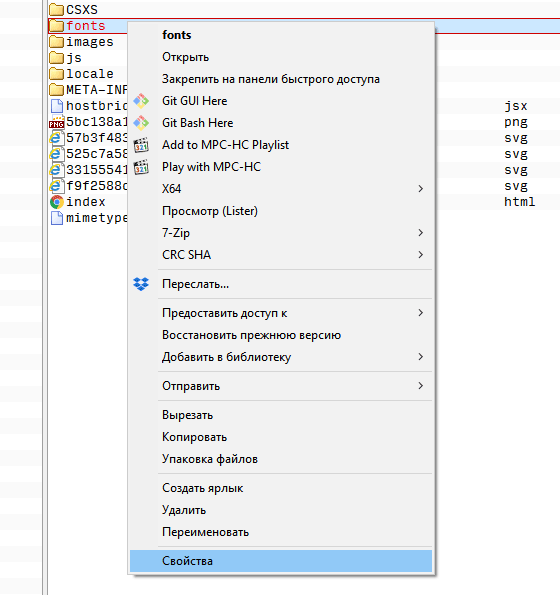The width and height of the screenshot is (560, 595).
Task: Click the Play with MPC-HC icon
Action: point(141,167)
